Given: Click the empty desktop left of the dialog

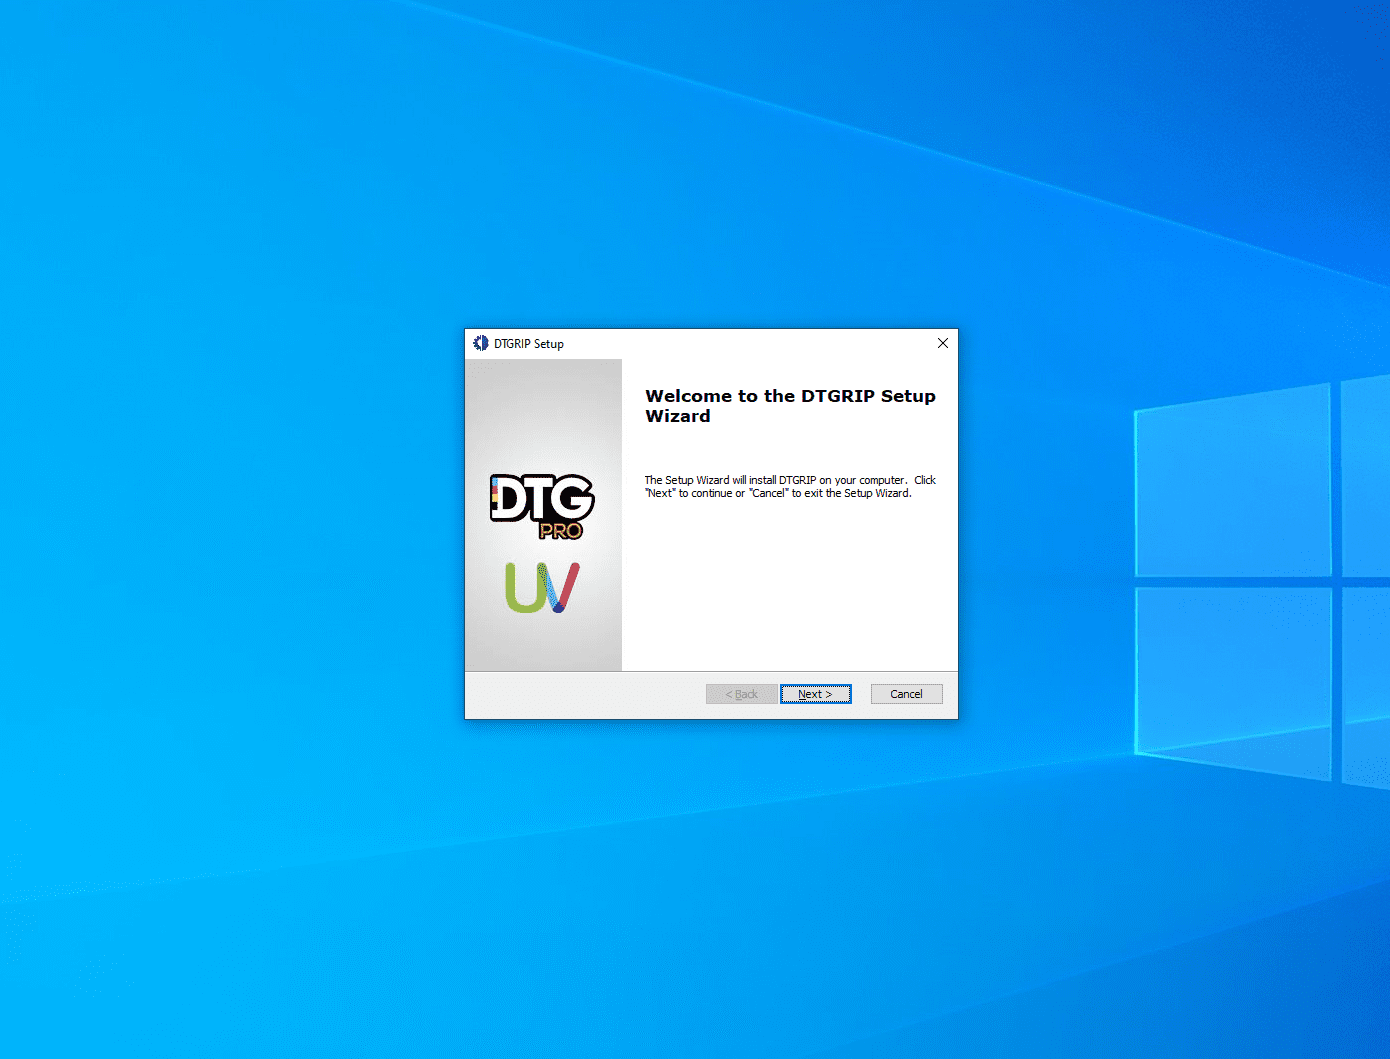Looking at the screenshot, I should tap(230, 520).
